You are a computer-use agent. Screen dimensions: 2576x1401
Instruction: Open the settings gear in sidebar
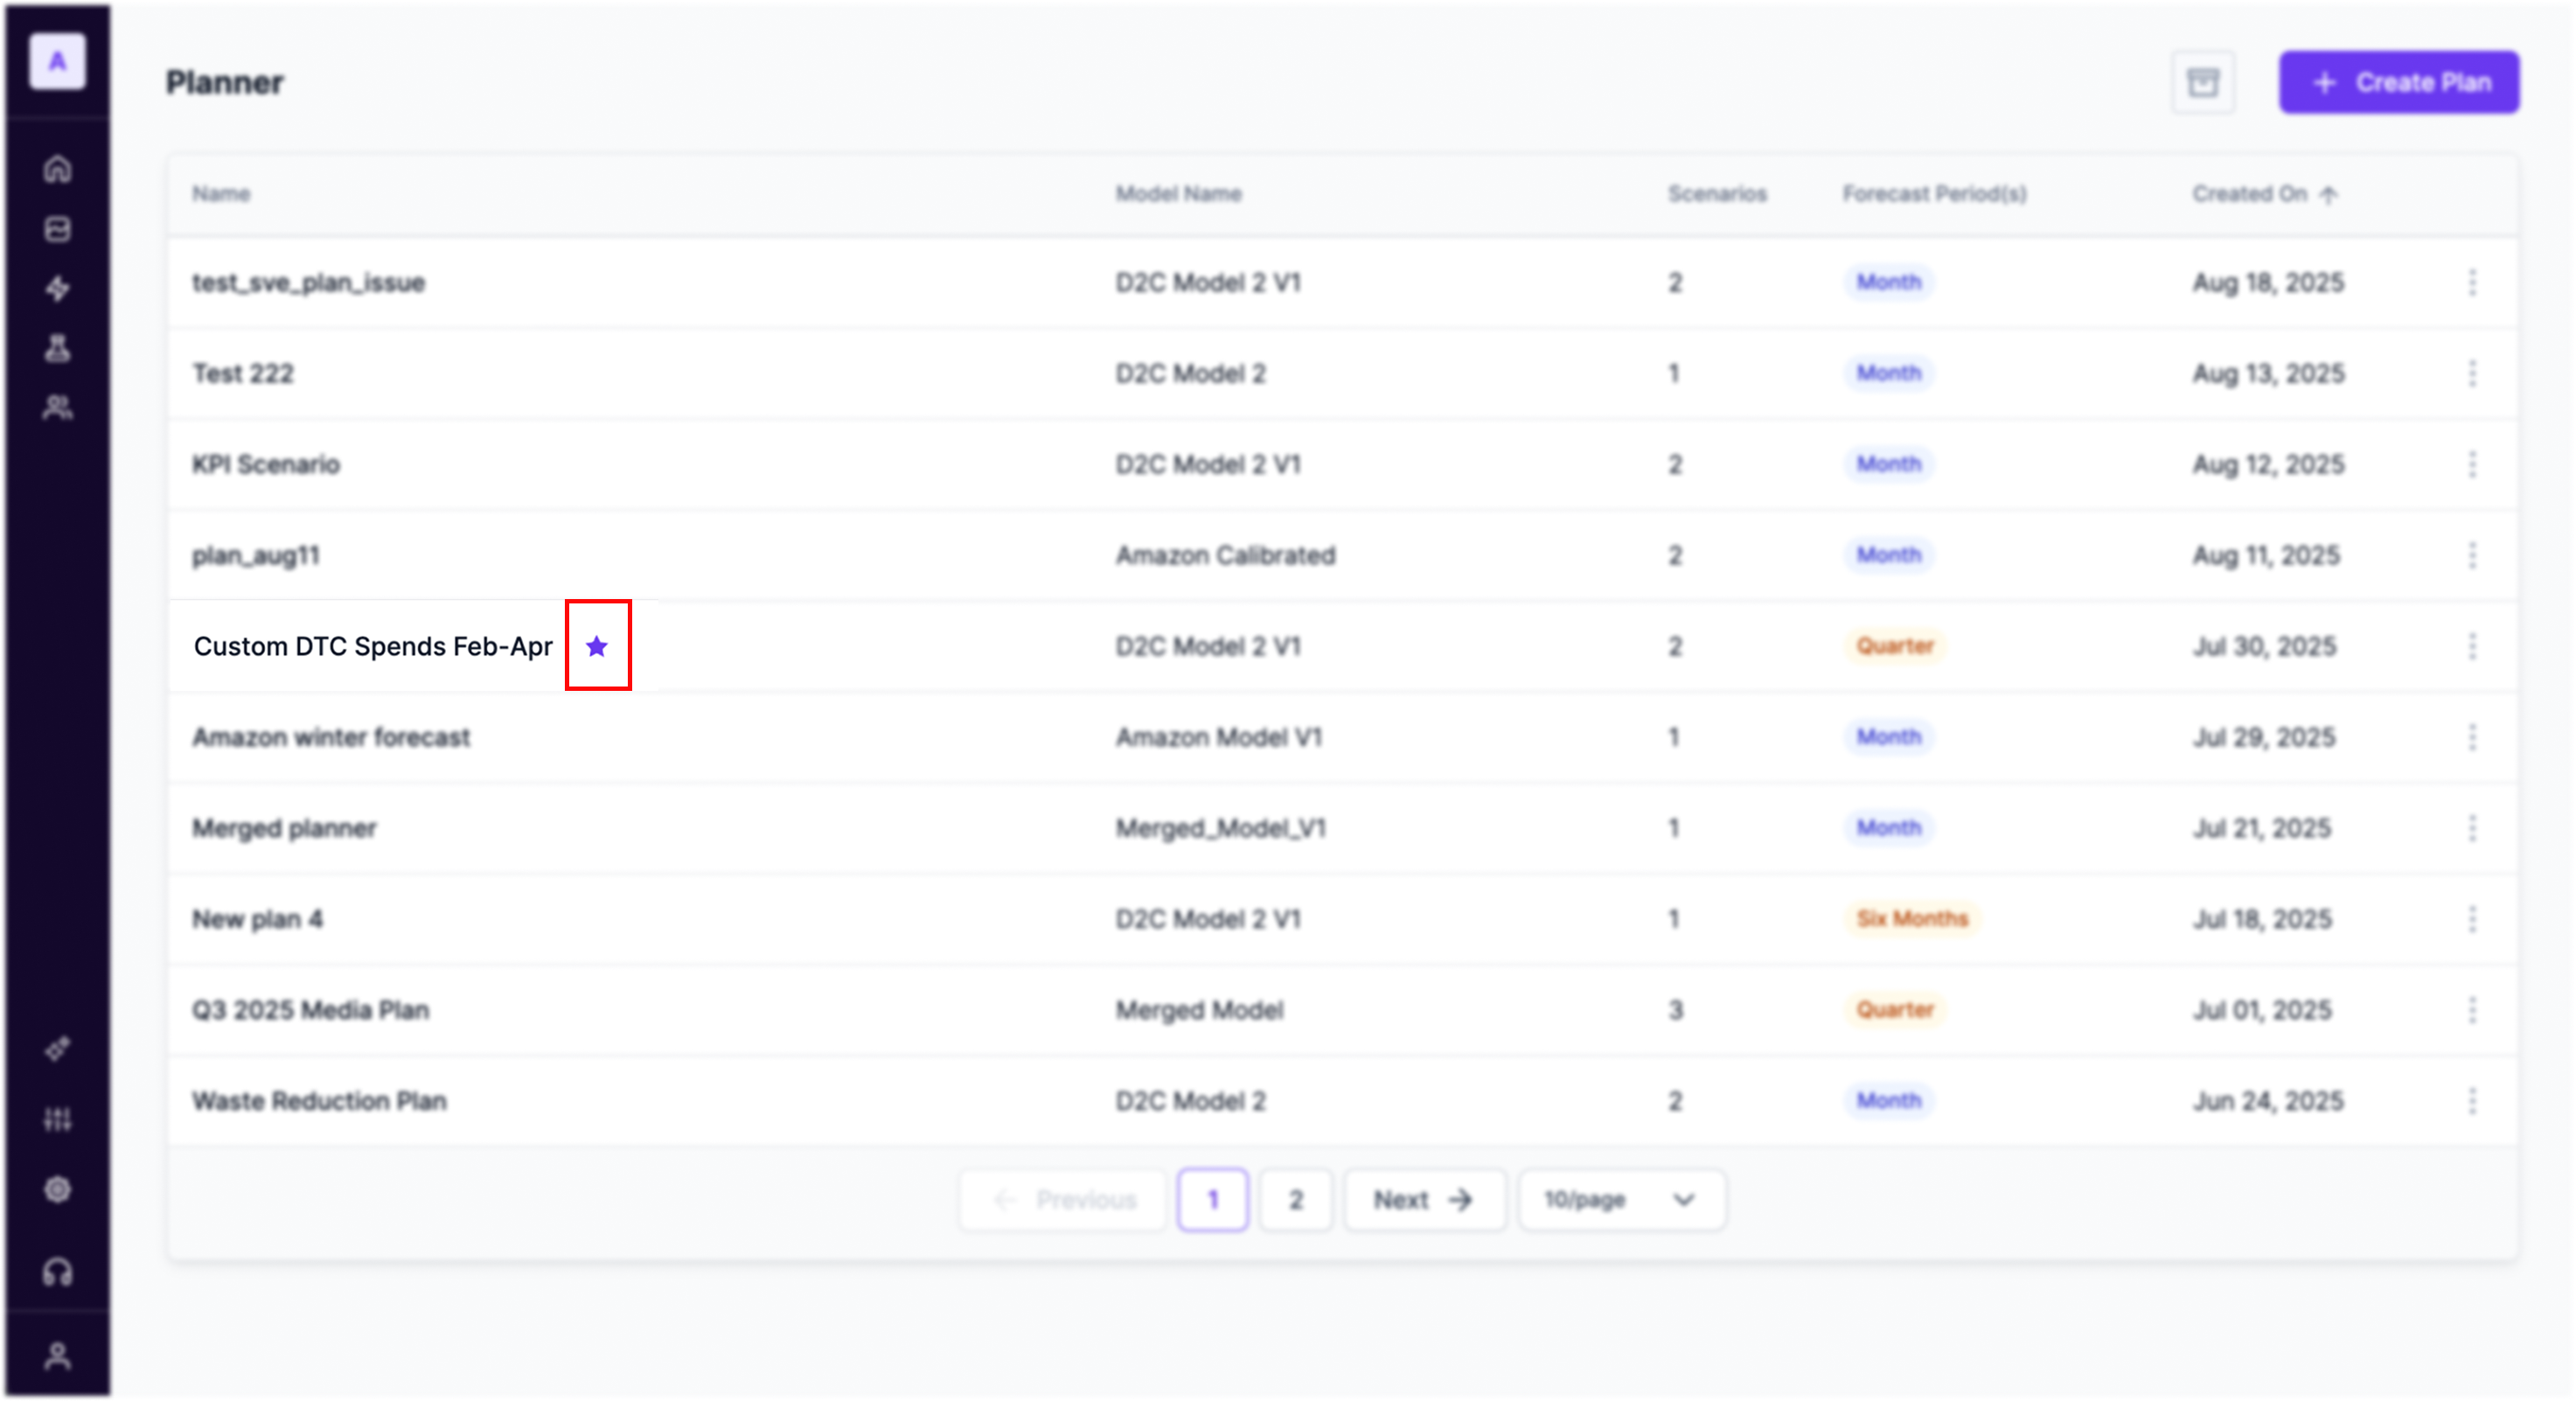58,1189
